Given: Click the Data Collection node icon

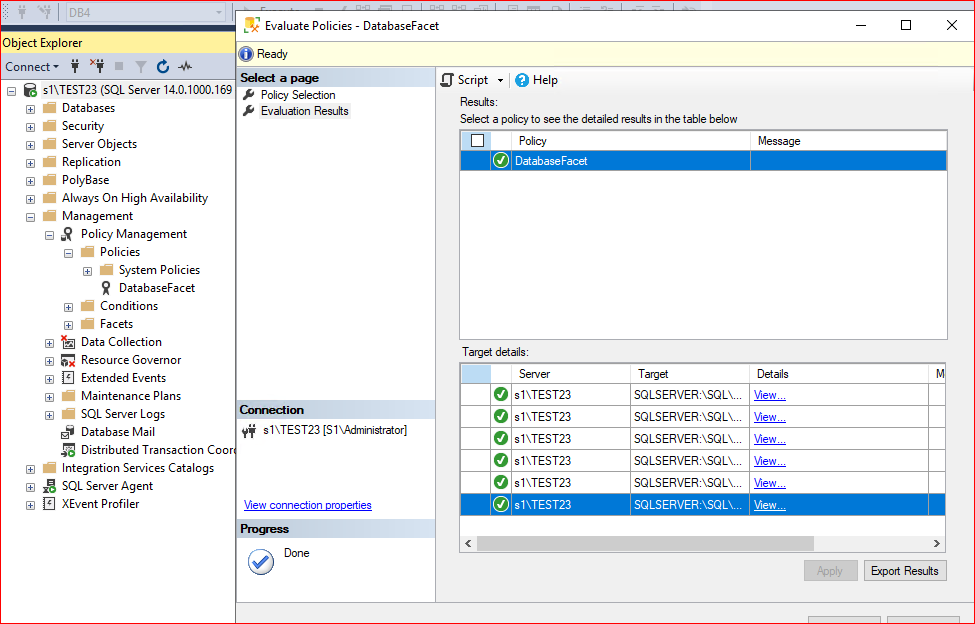Looking at the screenshot, I should coord(68,342).
